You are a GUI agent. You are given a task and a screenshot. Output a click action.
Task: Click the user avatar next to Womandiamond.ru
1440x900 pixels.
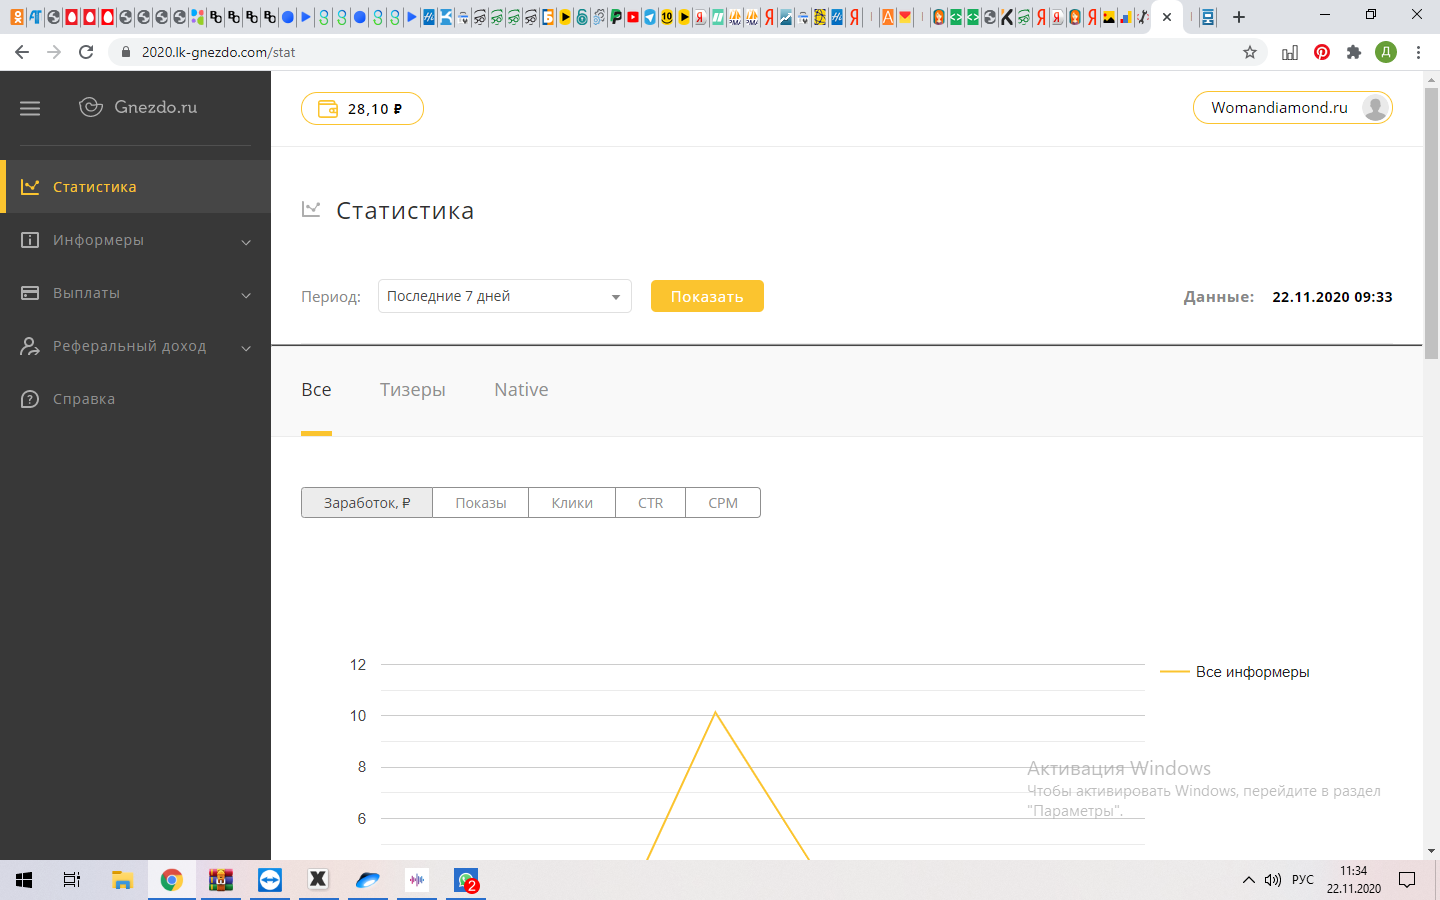[1376, 108]
